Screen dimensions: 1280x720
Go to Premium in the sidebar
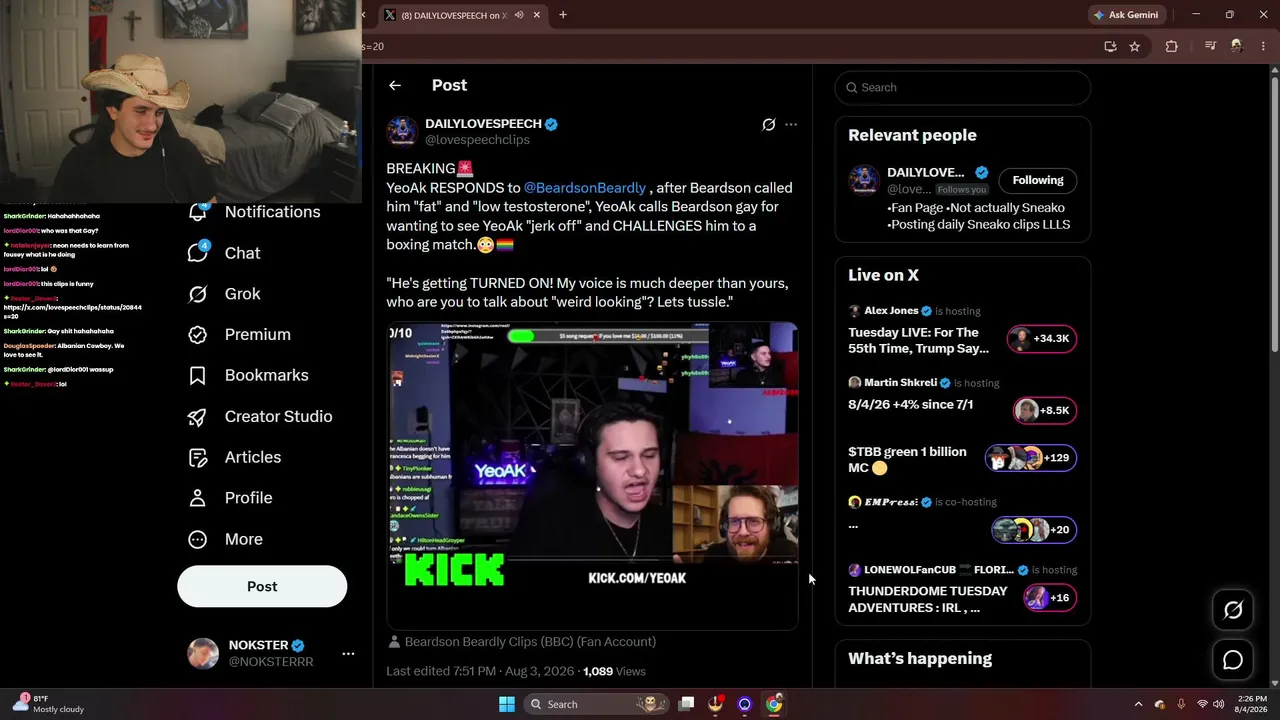pyautogui.click(x=239, y=335)
